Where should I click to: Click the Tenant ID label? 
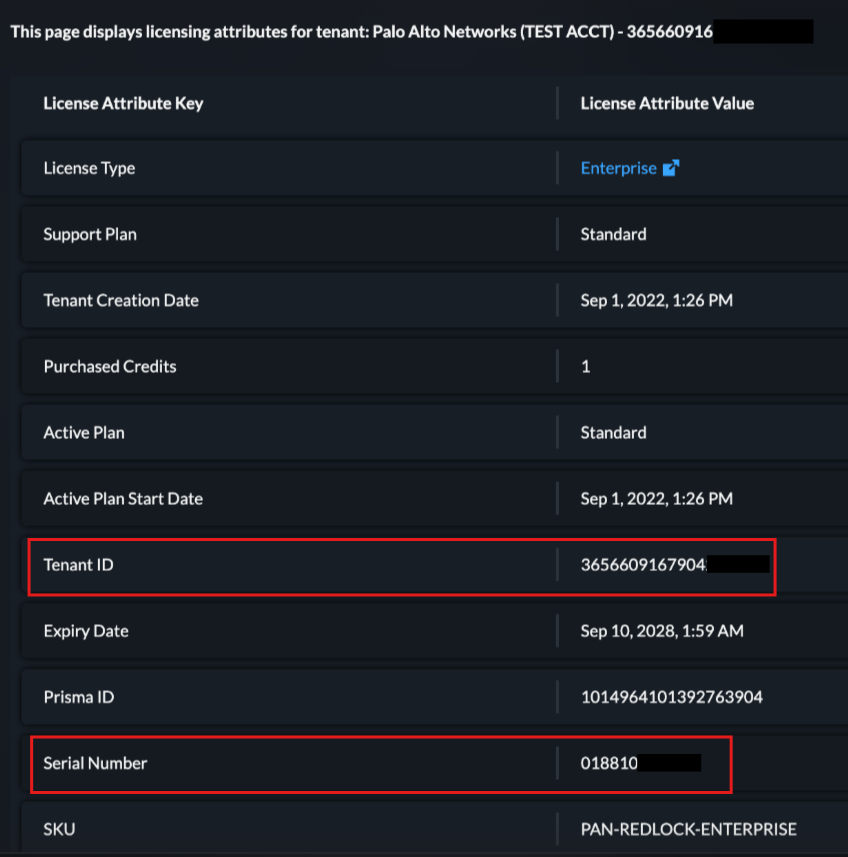coord(78,564)
